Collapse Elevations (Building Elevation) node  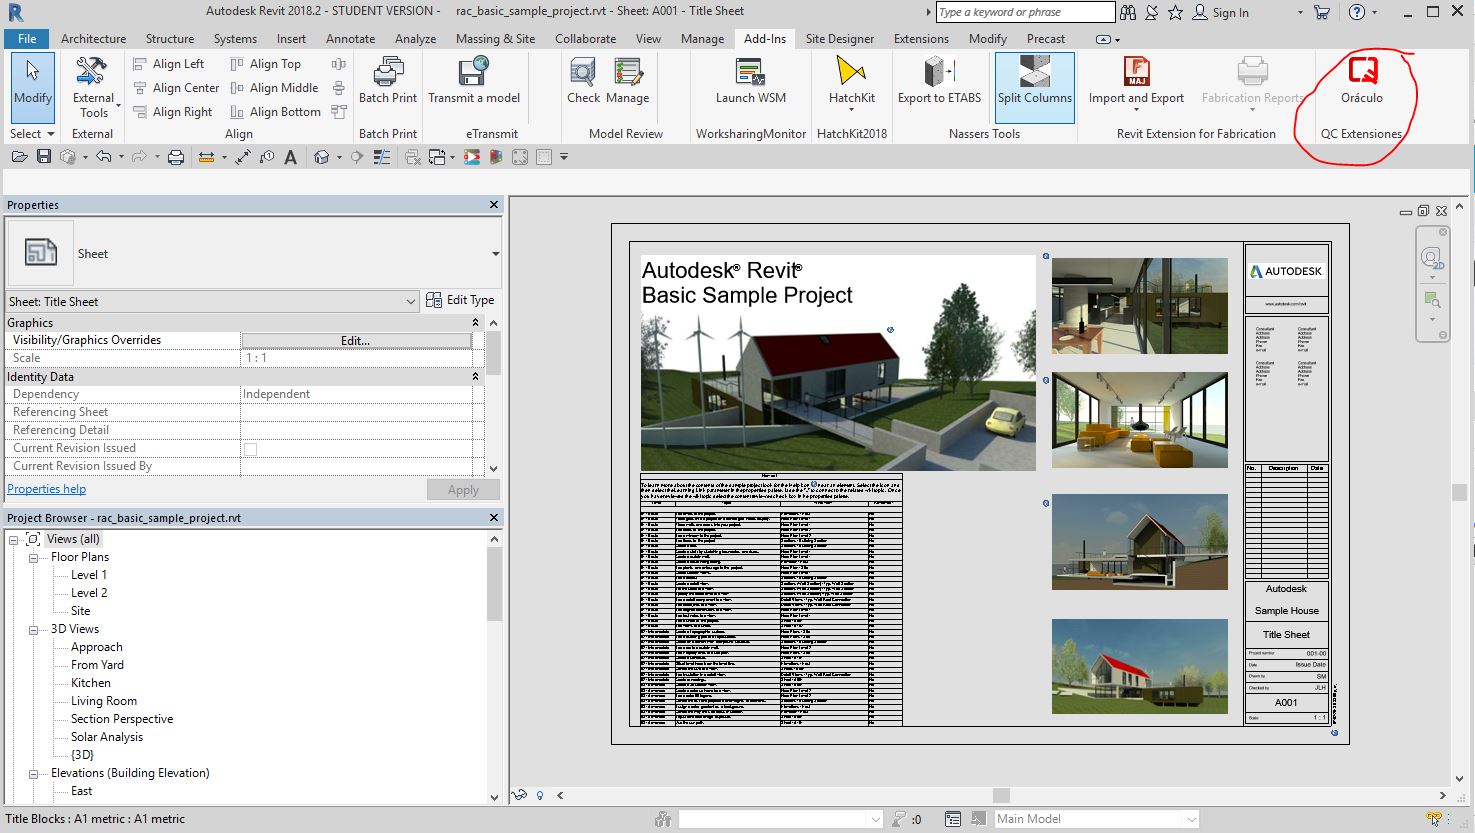(x=33, y=774)
